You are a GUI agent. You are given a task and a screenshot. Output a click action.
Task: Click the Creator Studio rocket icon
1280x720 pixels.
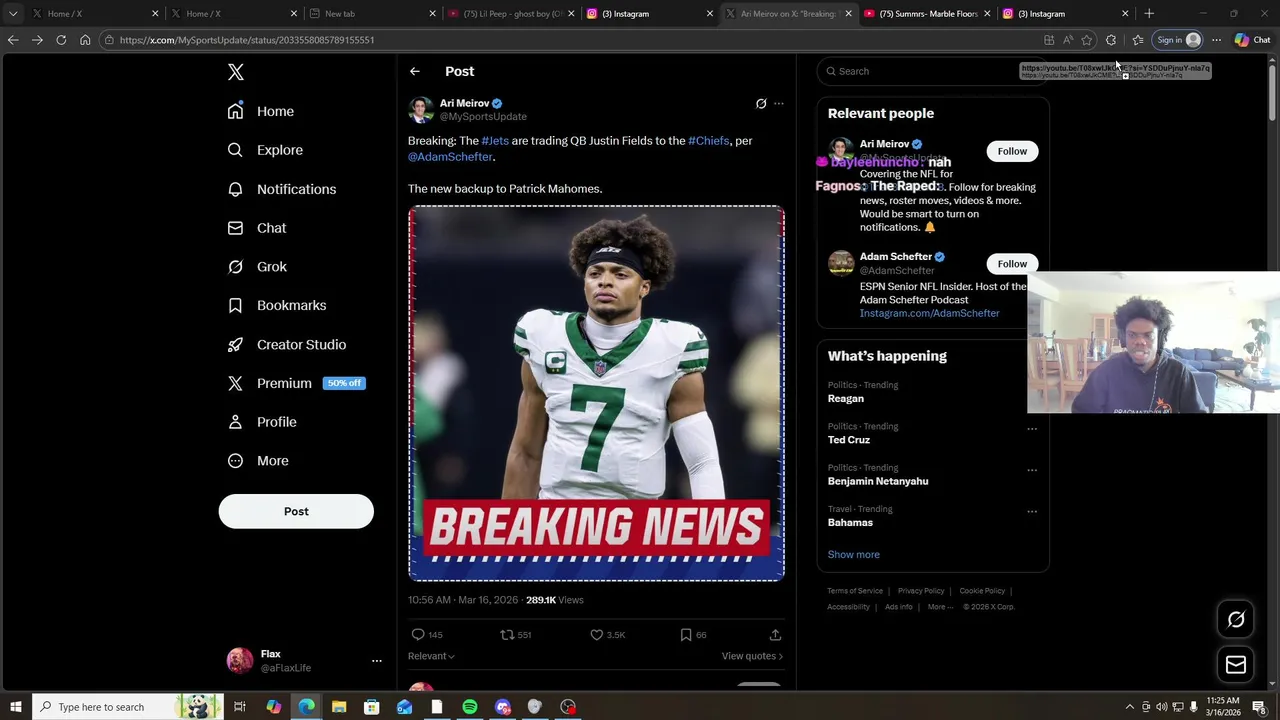tap(235, 344)
